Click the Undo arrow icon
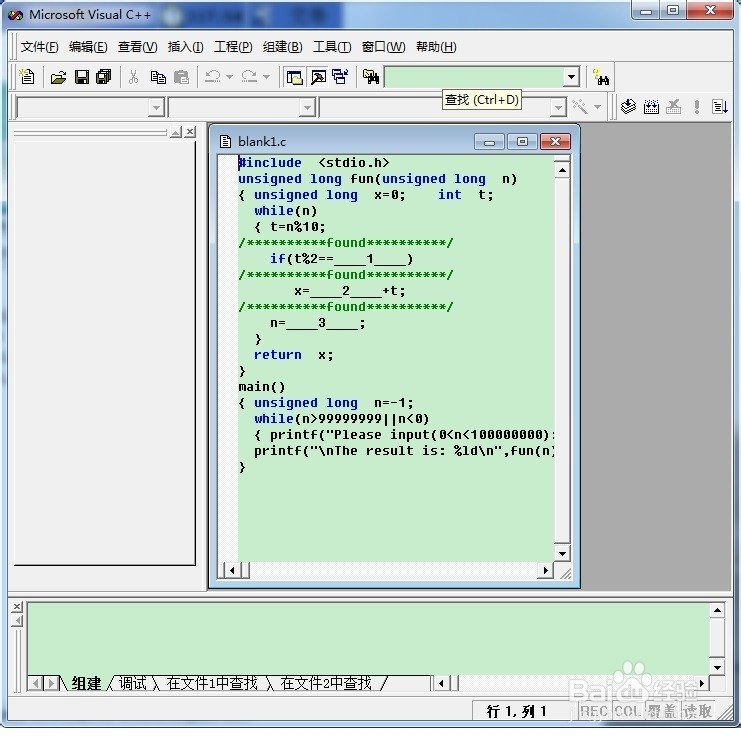741x740 pixels. pyautogui.click(x=213, y=77)
